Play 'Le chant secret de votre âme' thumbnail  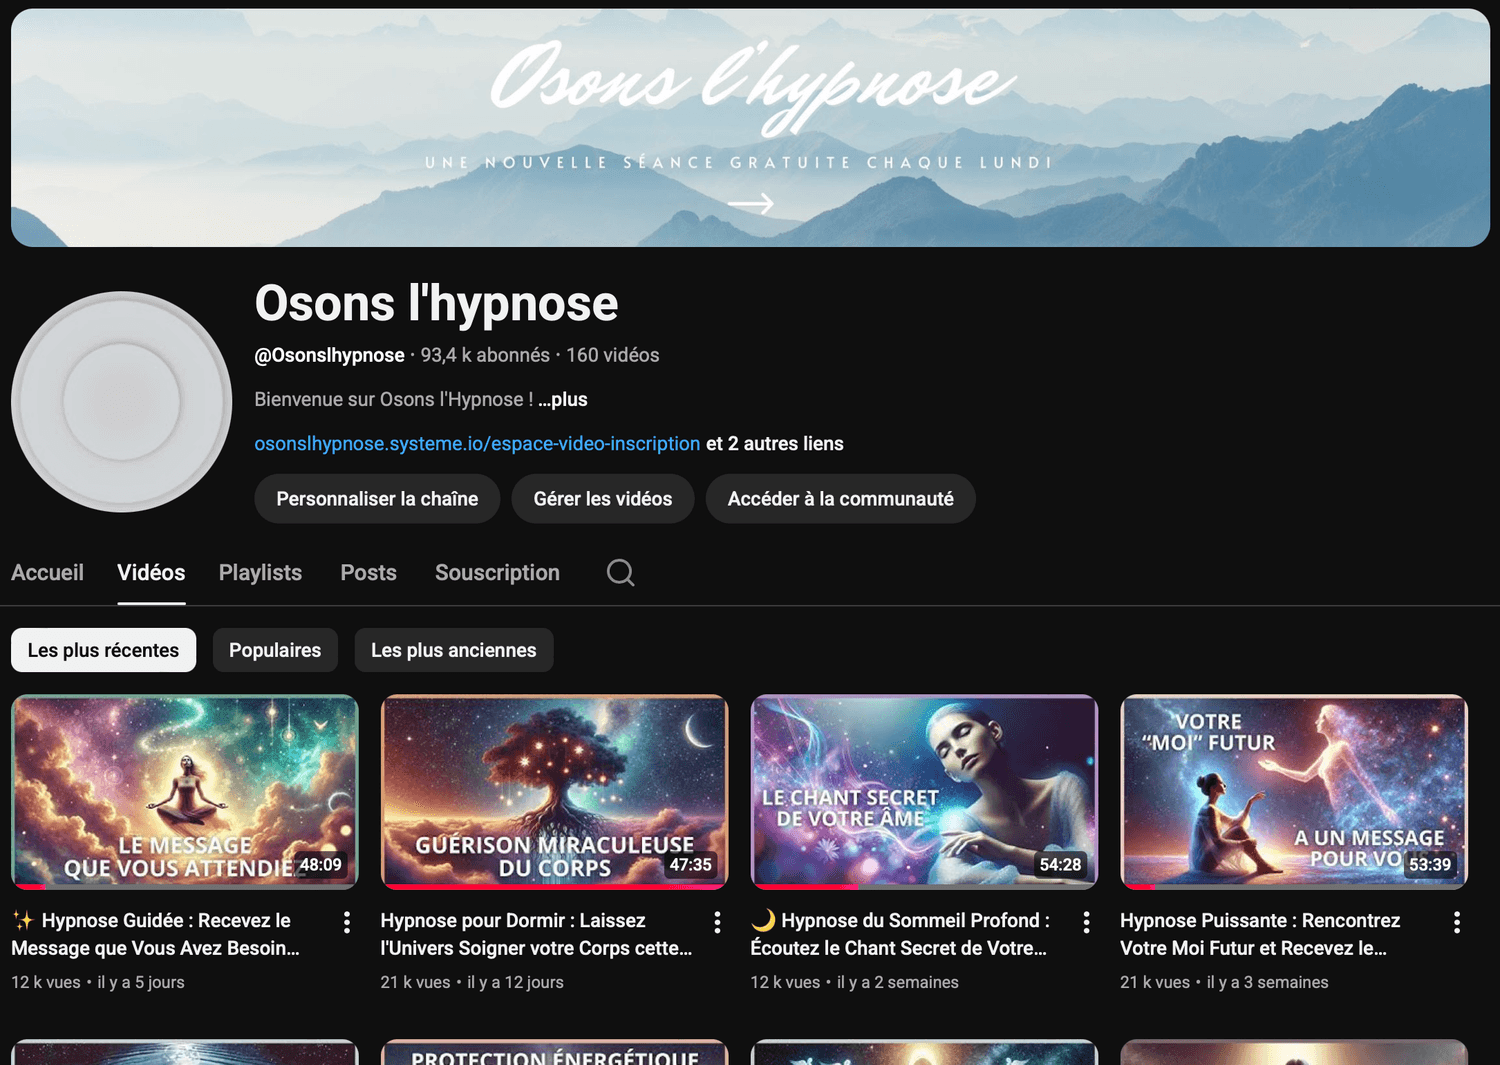pyautogui.click(x=924, y=791)
